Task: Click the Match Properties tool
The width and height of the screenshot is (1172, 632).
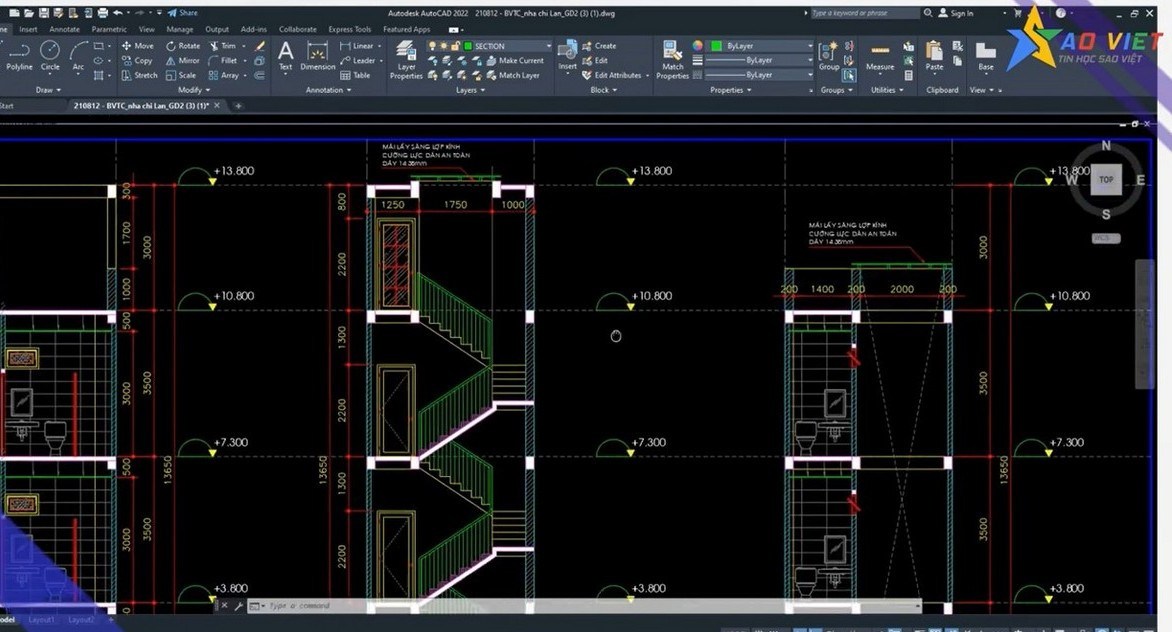Action: tap(672, 60)
